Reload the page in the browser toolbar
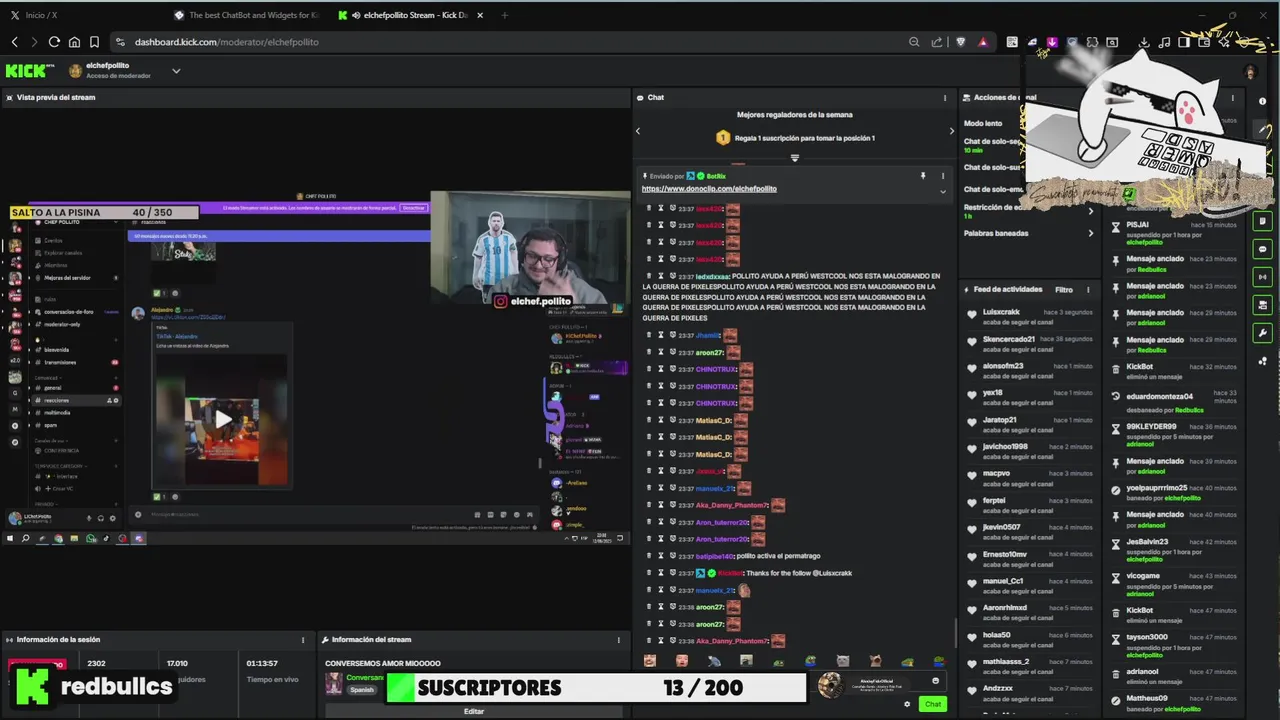This screenshot has width=1280, height=720. click(x=54, y=42)
